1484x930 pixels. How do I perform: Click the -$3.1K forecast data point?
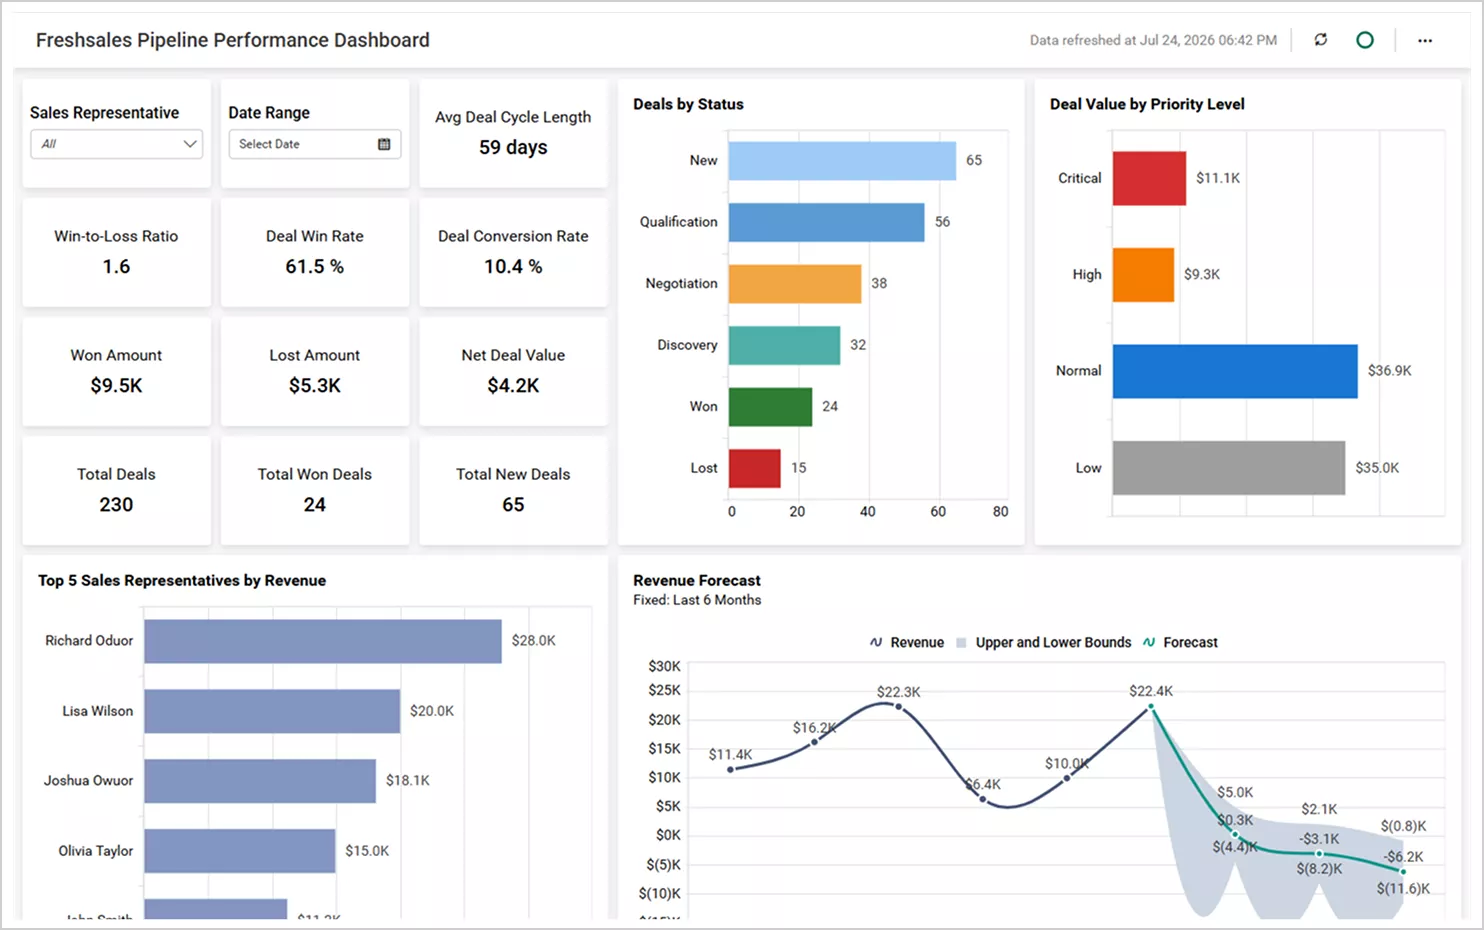click(x=1319, y=854)
